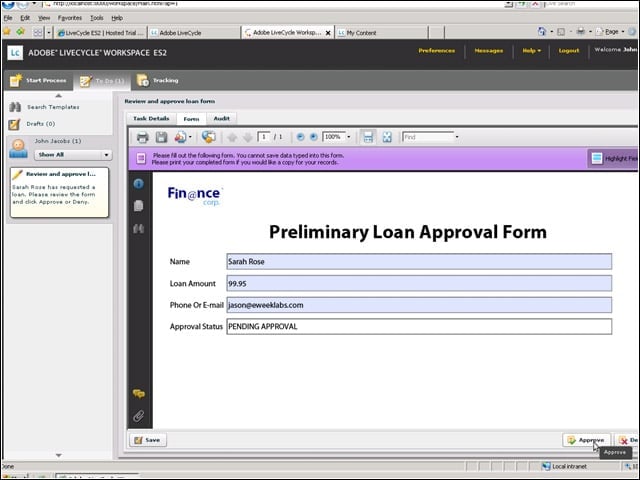The height and width of the screenshot is (480, 640).
Task: Click the browser home icon
Action: [542, 31]
